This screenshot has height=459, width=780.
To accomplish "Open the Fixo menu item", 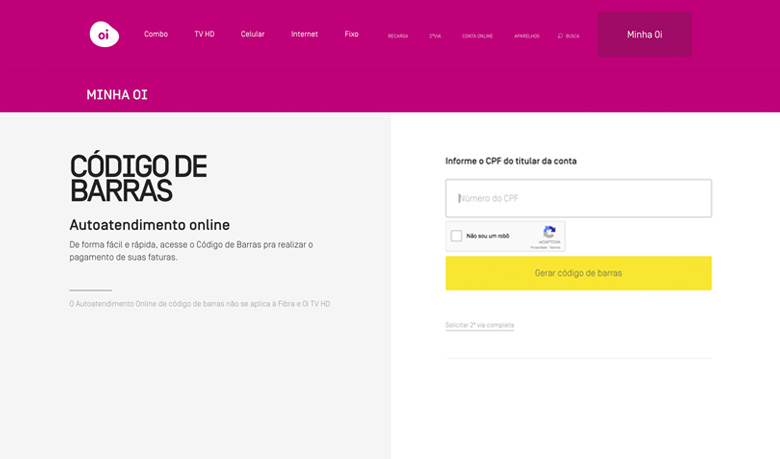I will 351,34.
